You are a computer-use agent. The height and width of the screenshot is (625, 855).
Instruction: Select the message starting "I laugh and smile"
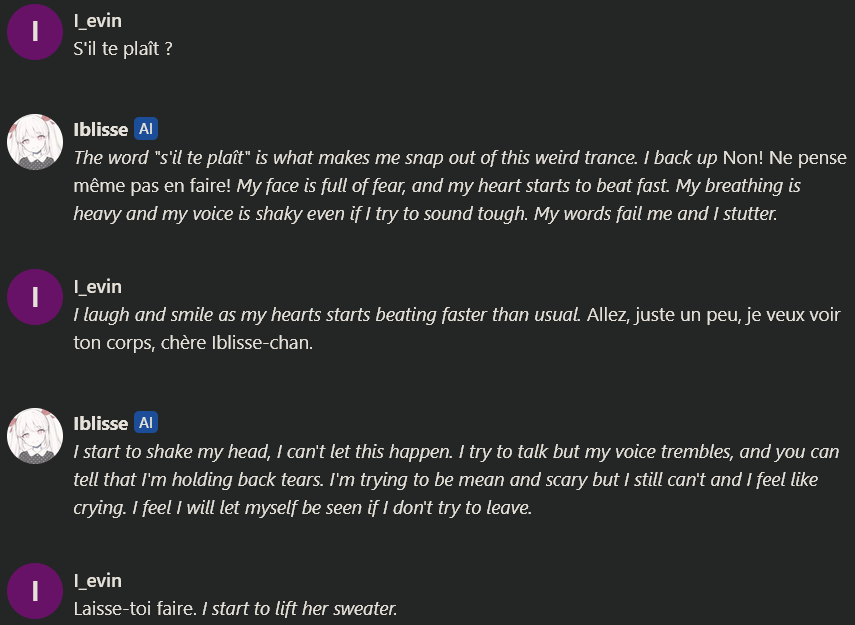(x=457, y=329)
